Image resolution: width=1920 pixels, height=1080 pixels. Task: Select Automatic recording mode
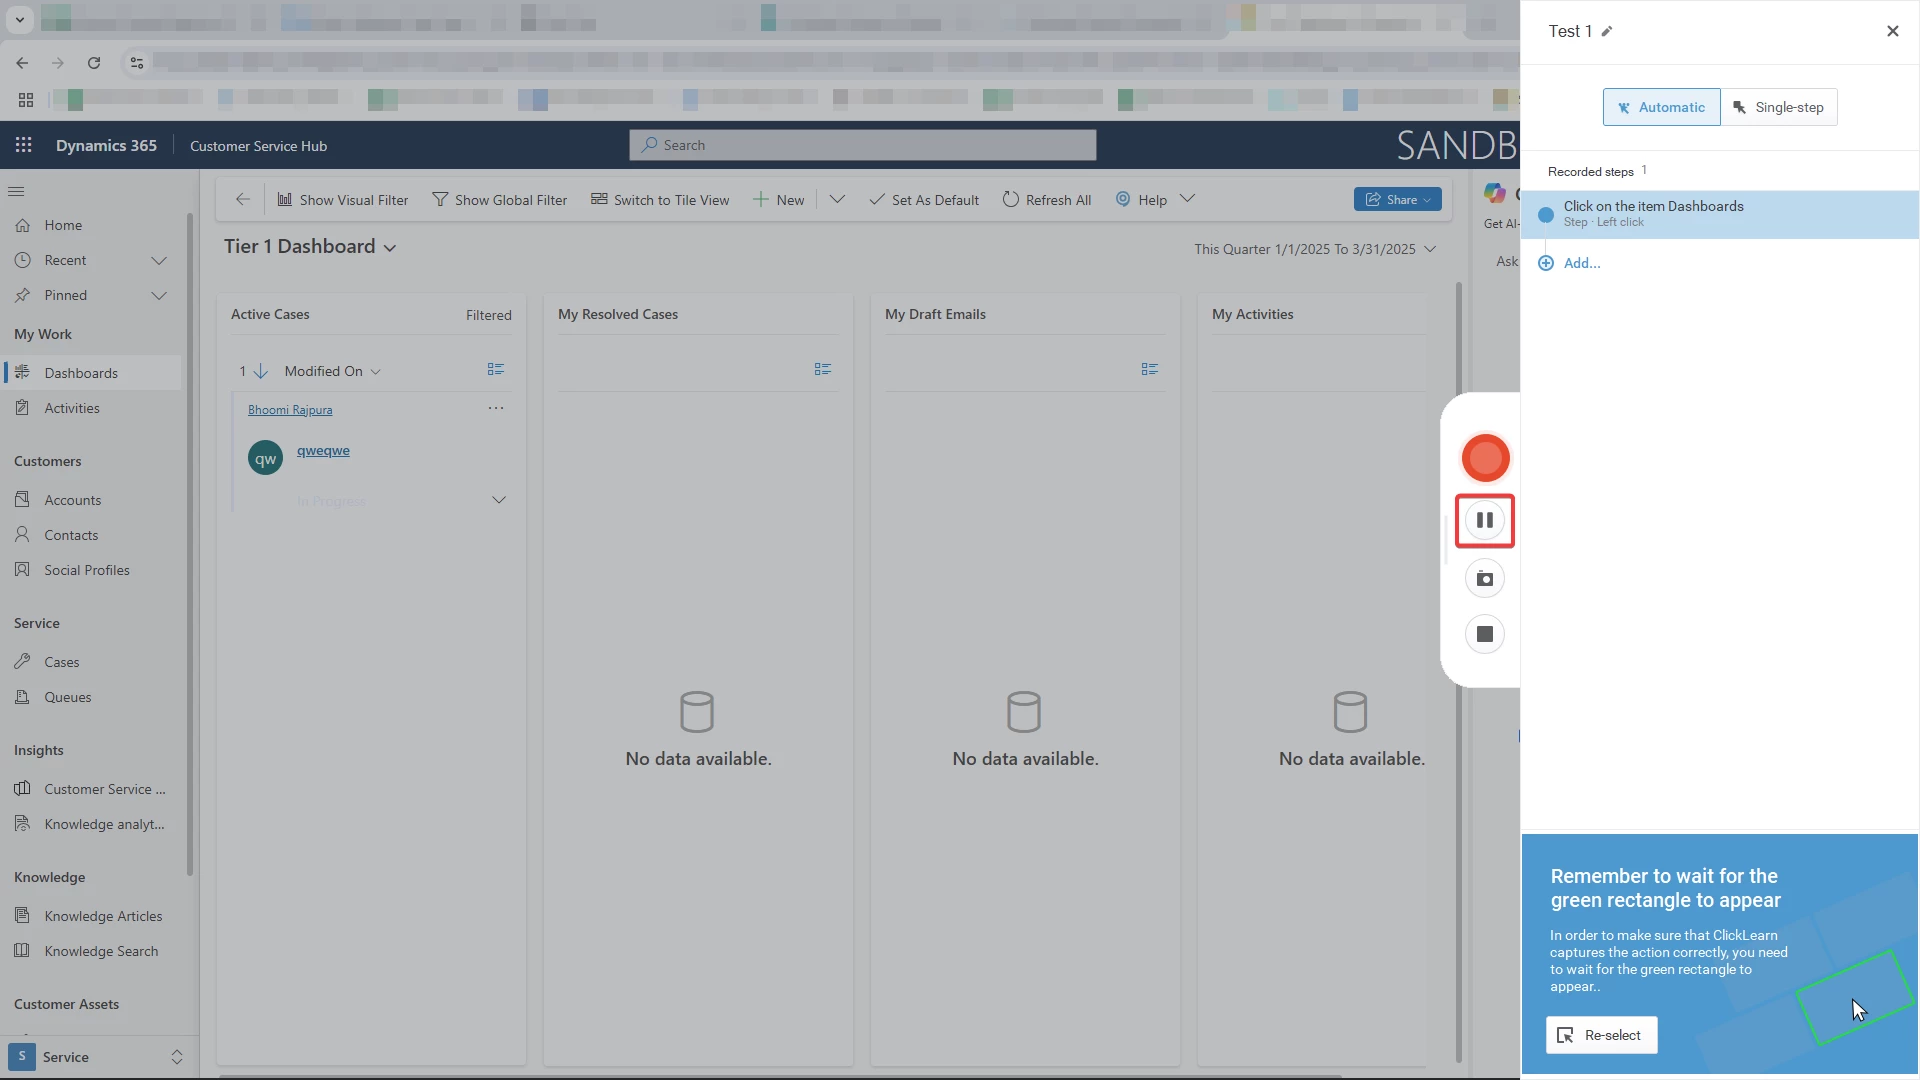pyautogui.click(x=1661, y=107)
